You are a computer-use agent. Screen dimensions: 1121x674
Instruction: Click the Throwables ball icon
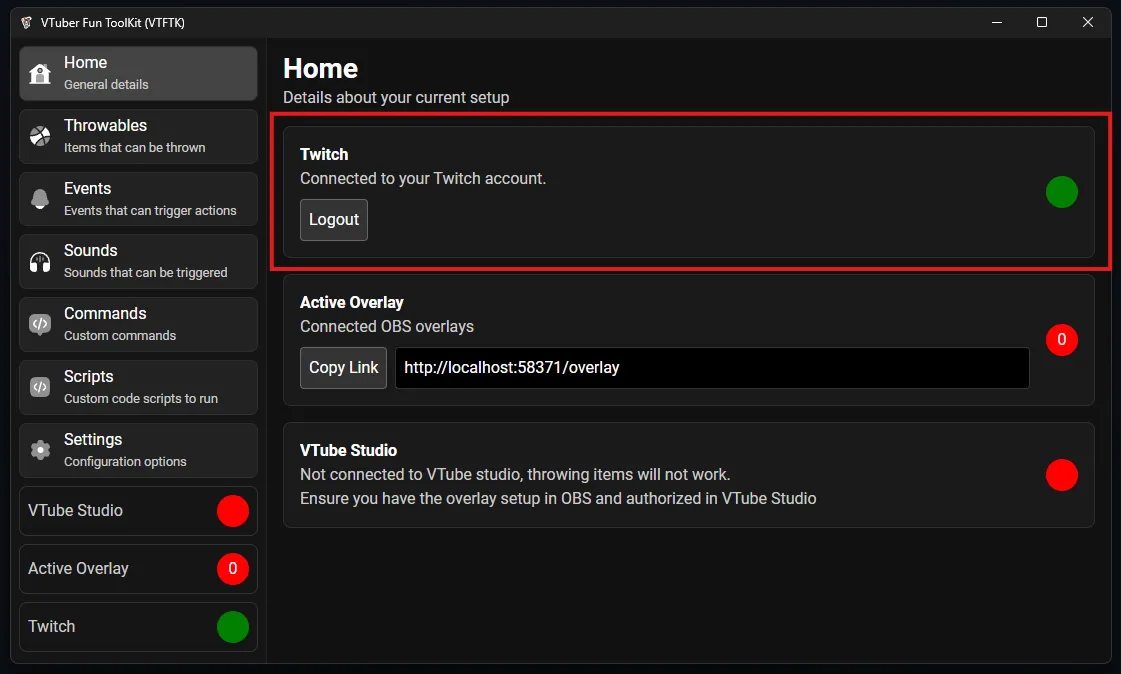tap(40, 136)
